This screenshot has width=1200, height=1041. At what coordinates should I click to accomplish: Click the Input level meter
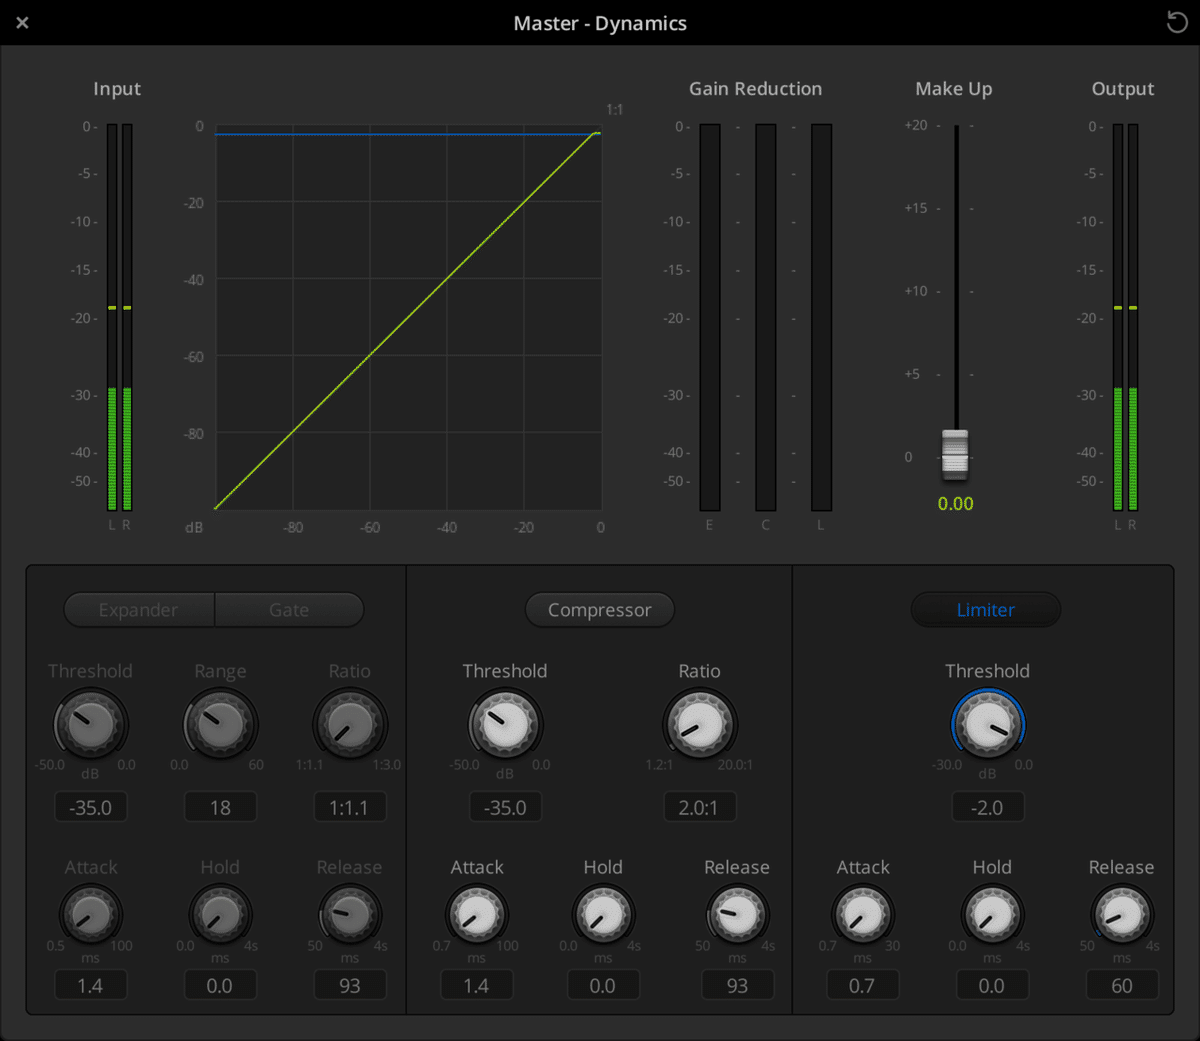point(119,318)
